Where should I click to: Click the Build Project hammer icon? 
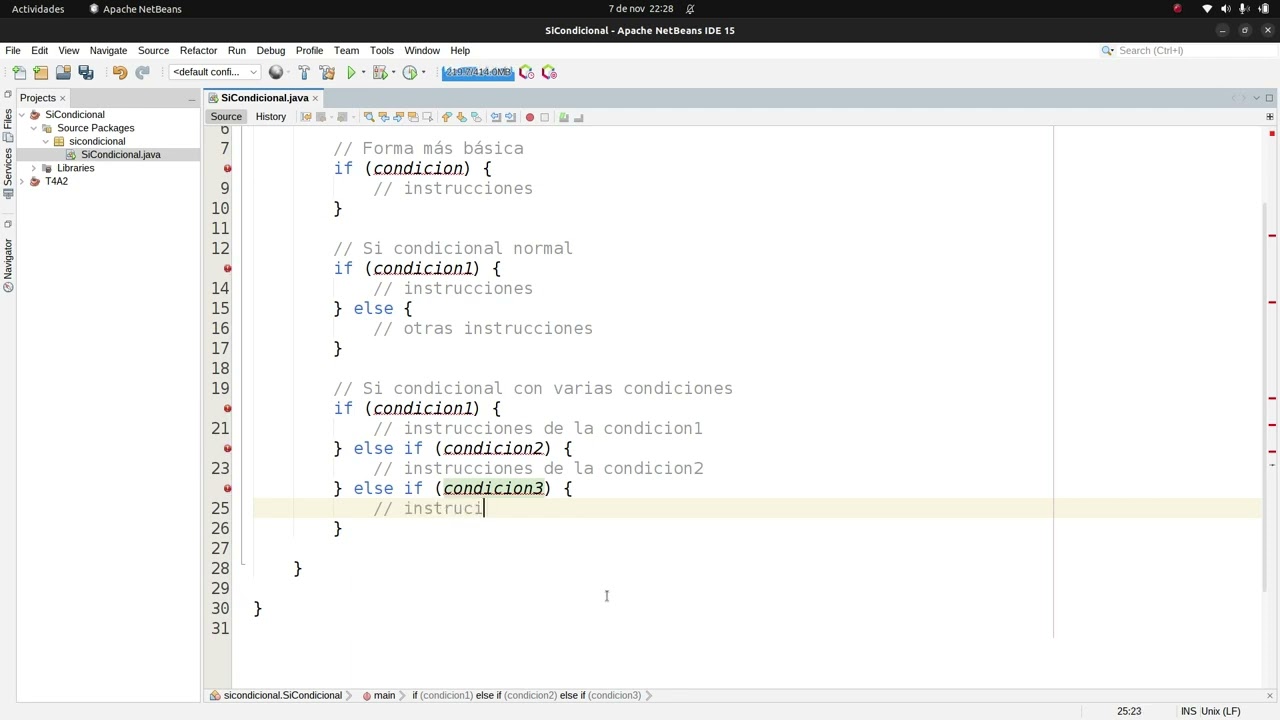tap(304, 72)
